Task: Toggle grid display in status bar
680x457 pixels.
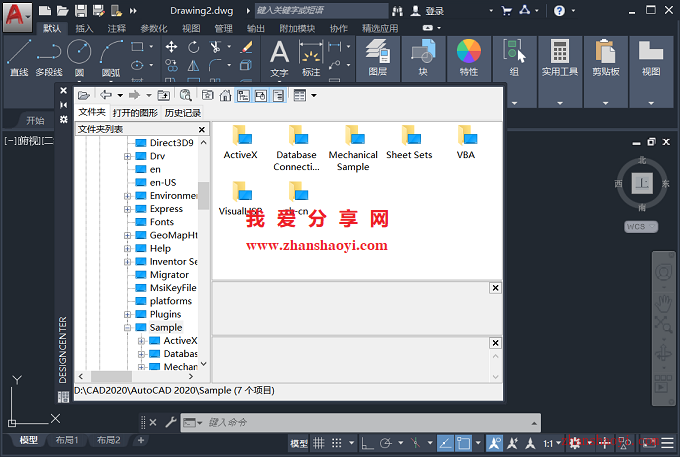Action: click(x=319, y=443)
